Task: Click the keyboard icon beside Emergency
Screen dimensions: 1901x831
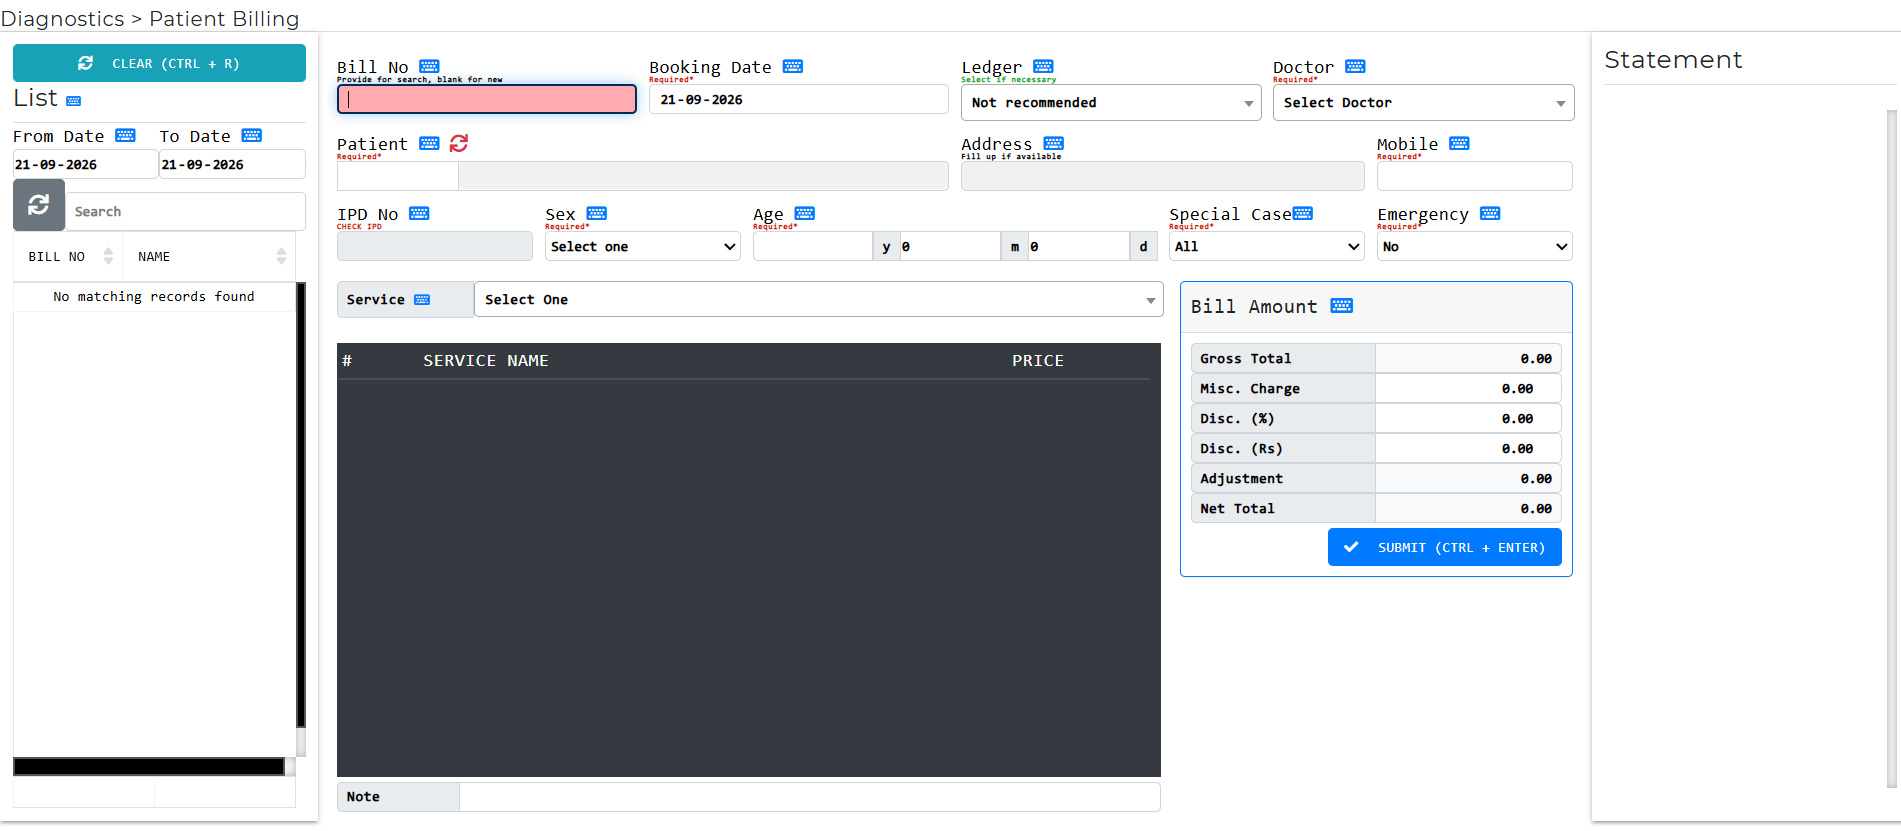Action: pyautogui.click(x=1490, y=214)
